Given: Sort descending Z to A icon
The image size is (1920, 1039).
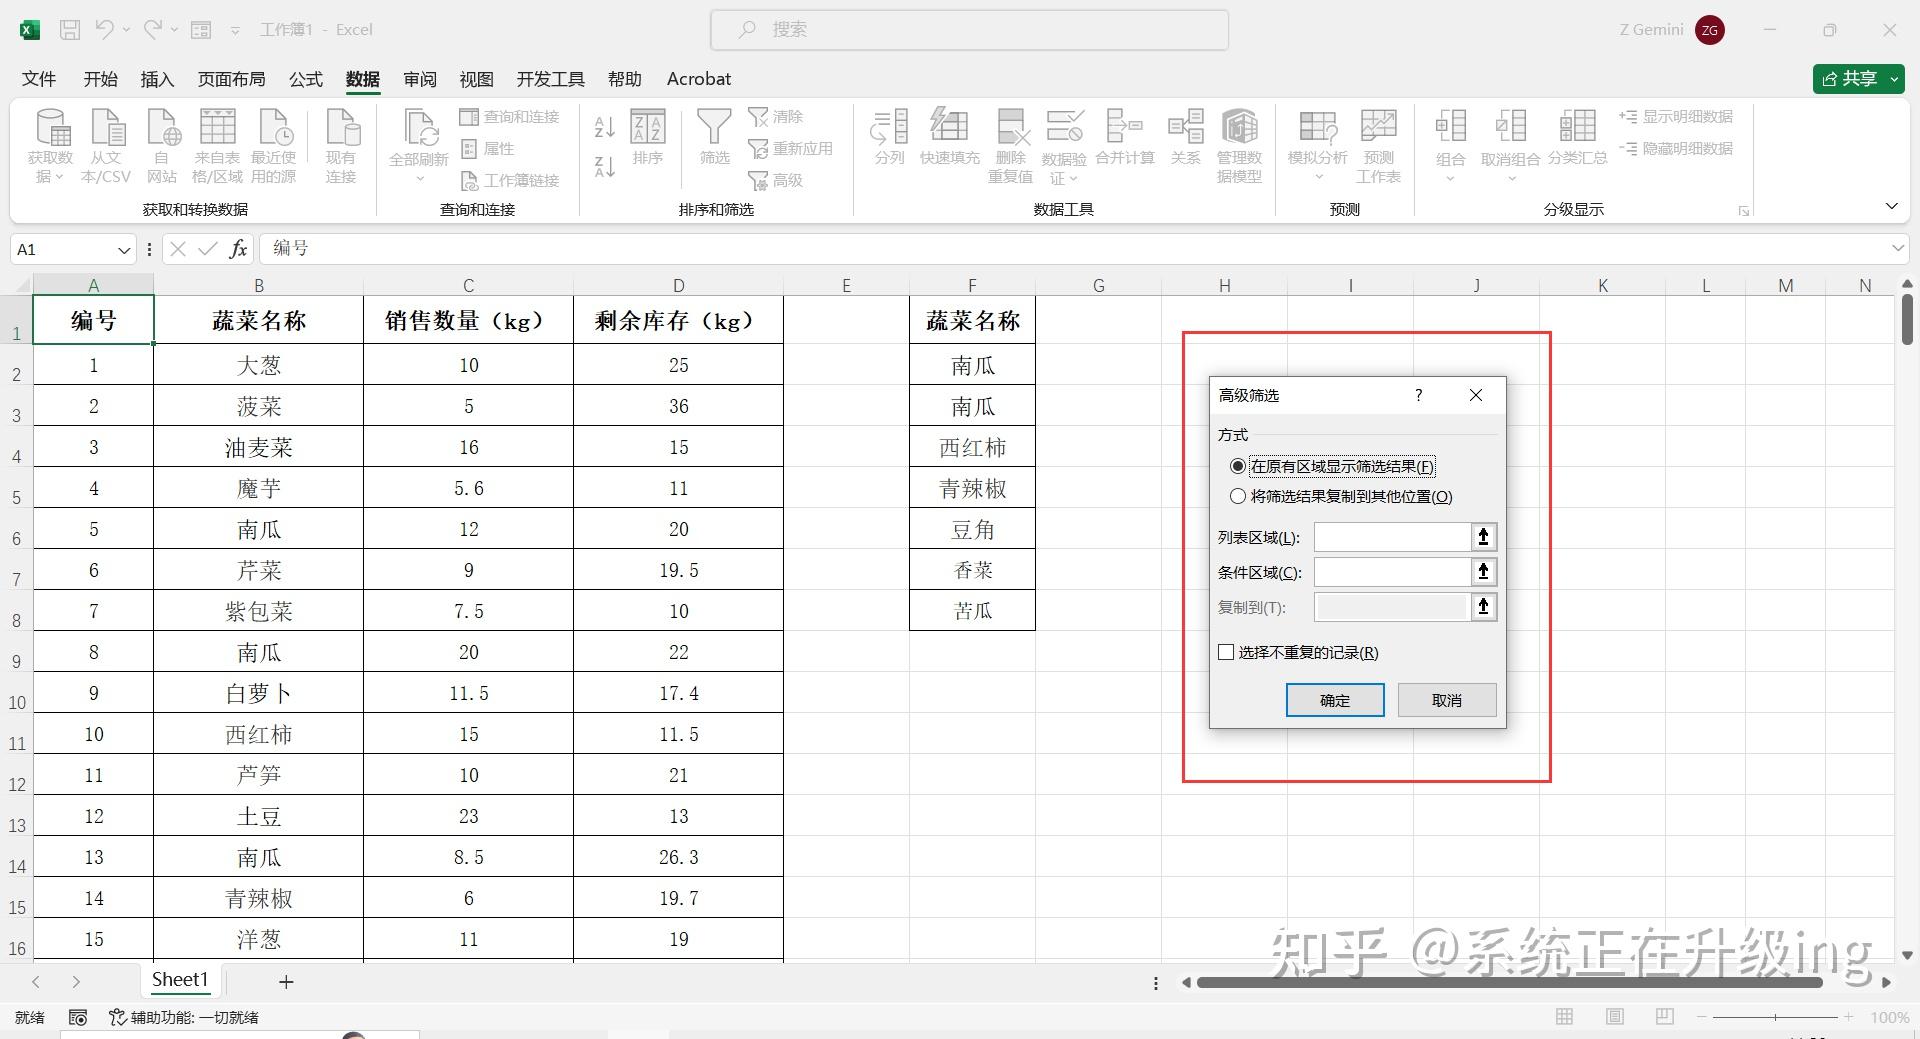Looking at the screenshot, I should (604, 166).
